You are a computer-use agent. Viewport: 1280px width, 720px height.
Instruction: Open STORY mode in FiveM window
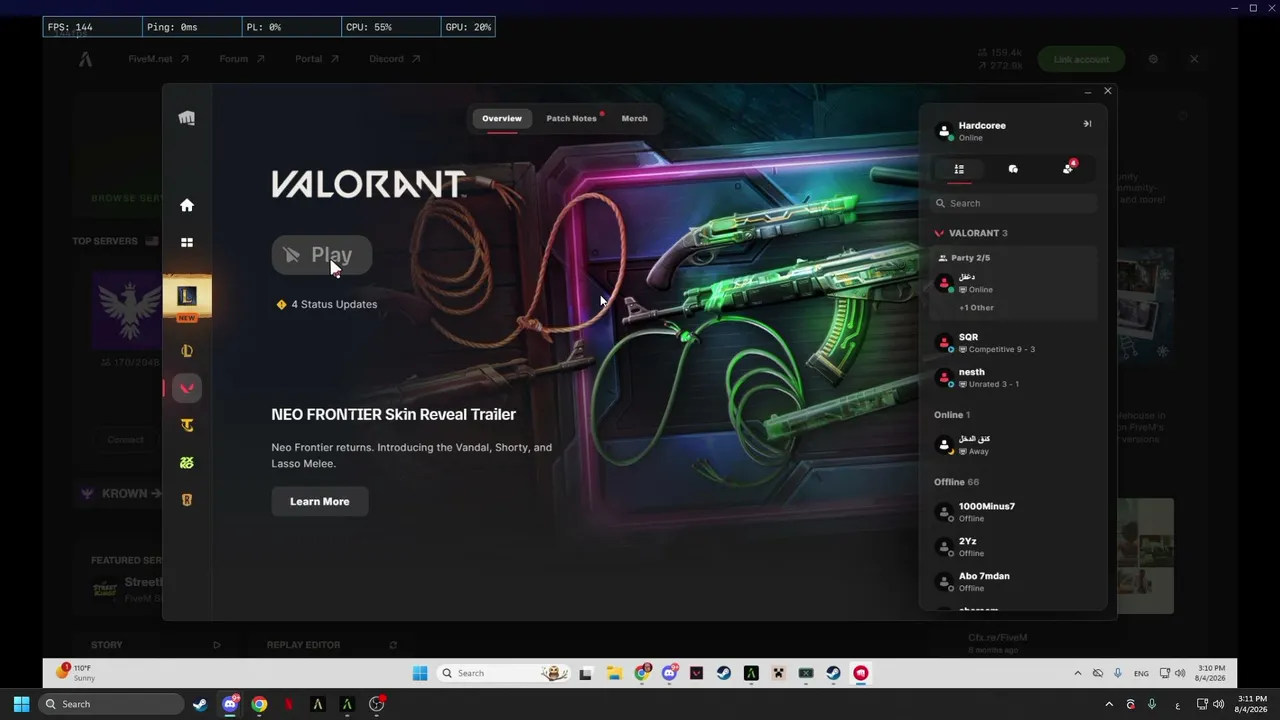click(107, 645)
